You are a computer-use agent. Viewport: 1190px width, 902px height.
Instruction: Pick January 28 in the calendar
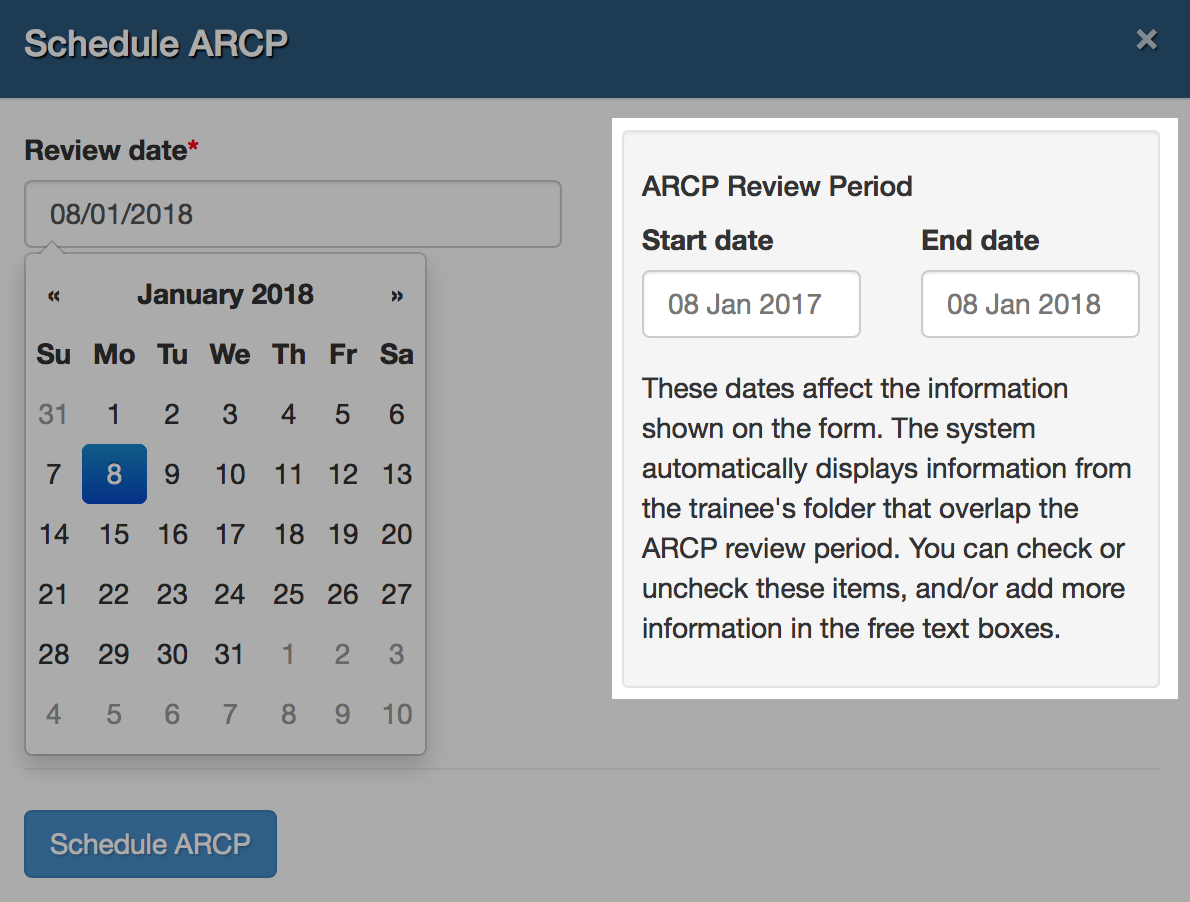[54, 654]
